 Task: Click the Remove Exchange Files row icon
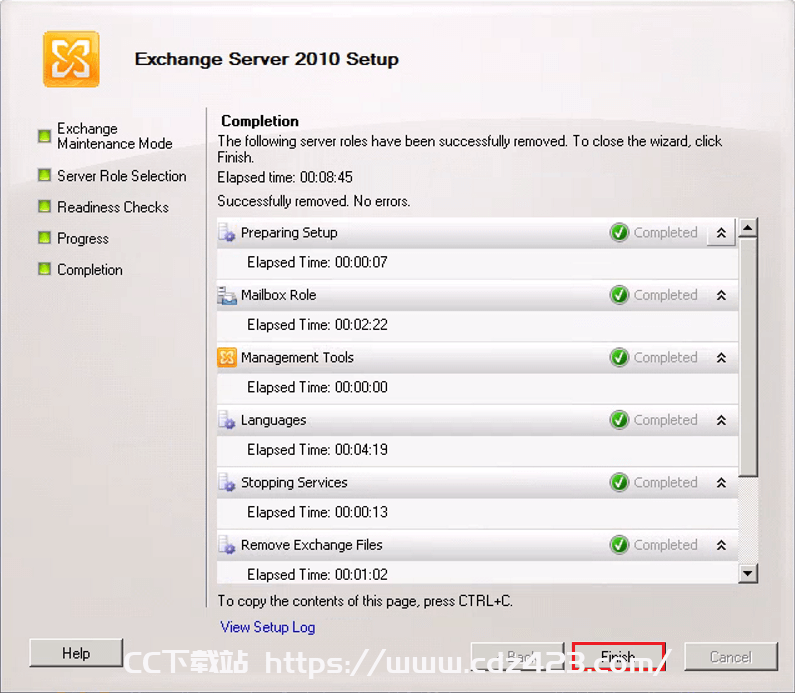coord(227,545)
